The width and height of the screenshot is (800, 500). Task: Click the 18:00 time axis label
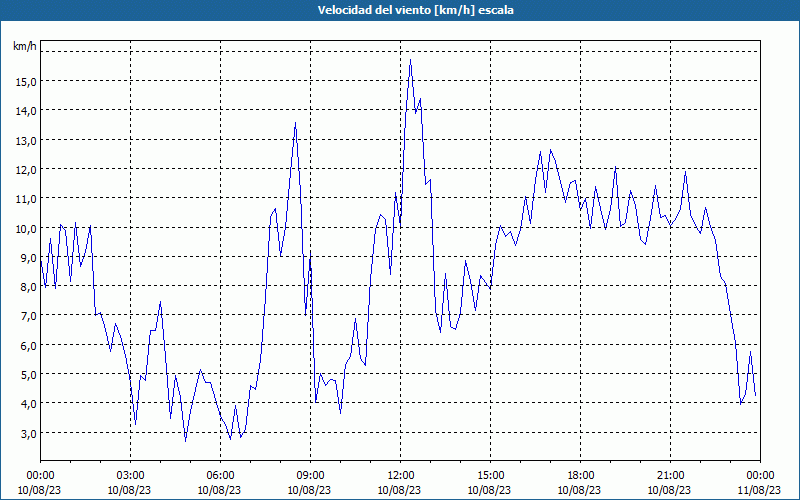581,476
